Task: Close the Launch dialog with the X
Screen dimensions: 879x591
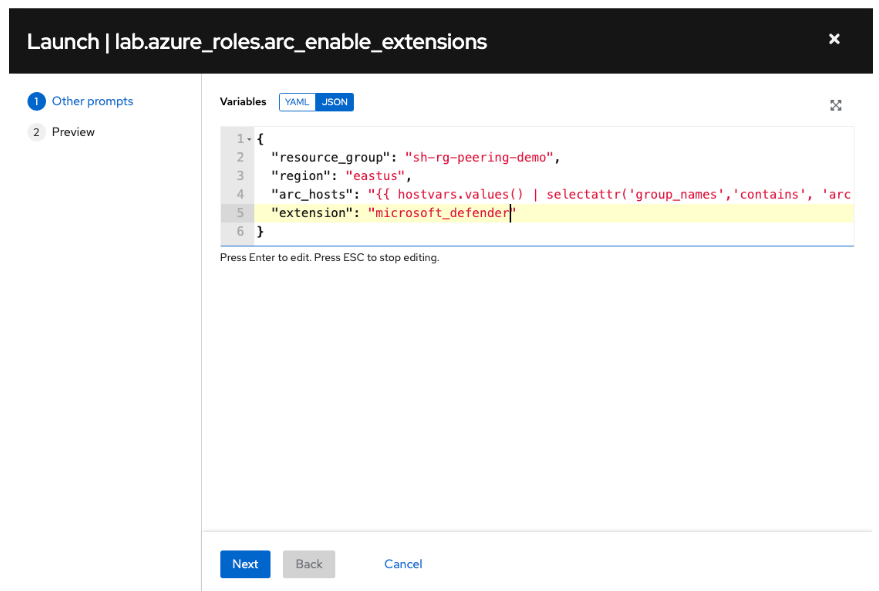Action: point(834,39)
